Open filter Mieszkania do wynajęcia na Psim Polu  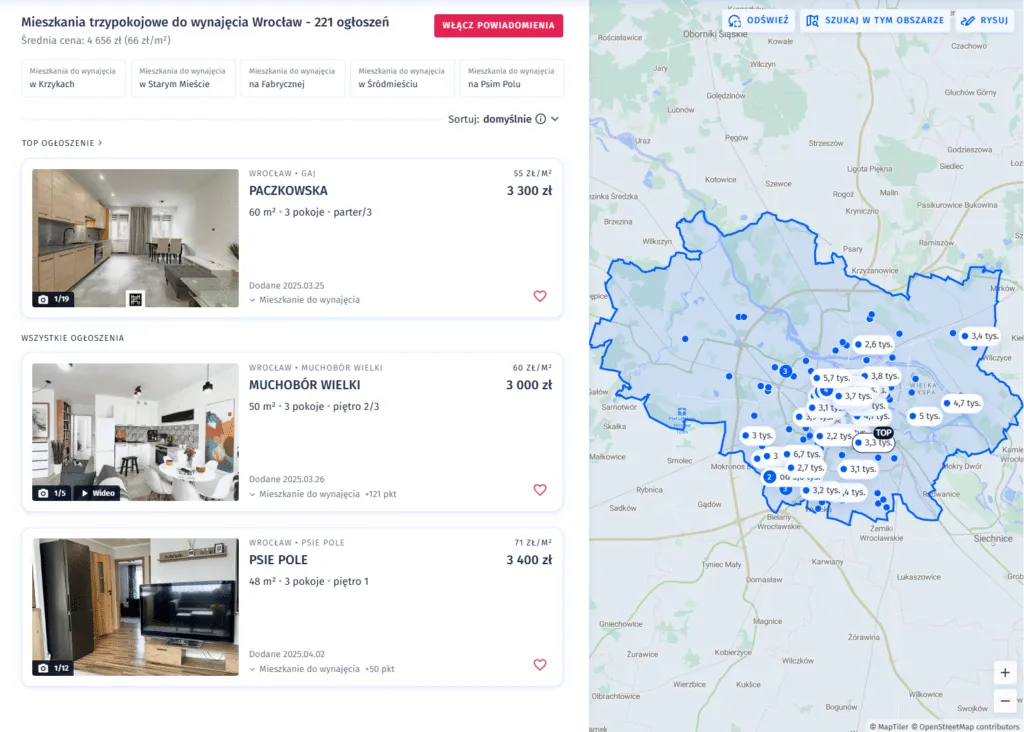click(x=511, y=78)
